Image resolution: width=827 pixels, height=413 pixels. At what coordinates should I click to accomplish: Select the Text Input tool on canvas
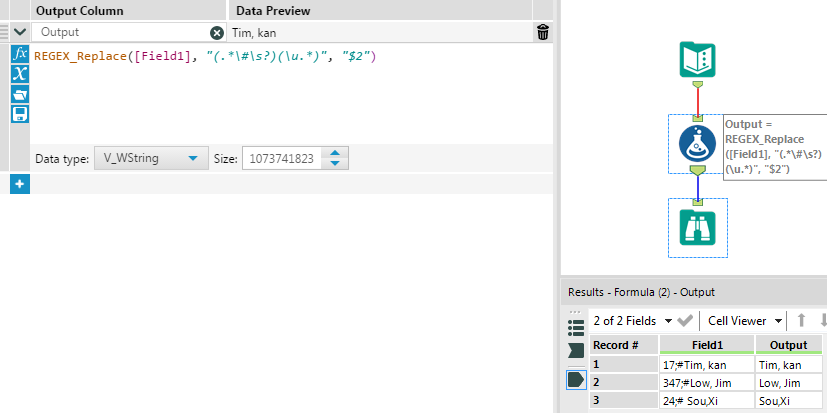(697, 60)
